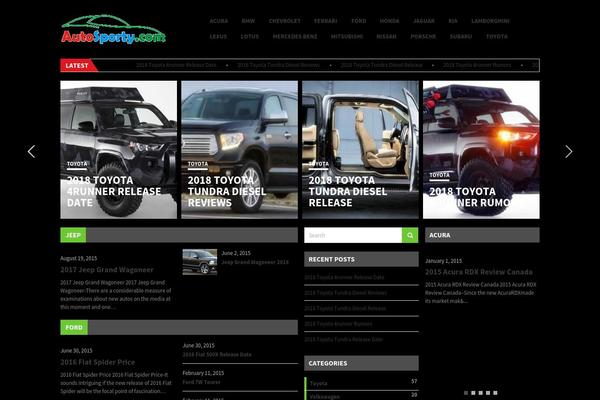
Task: Open Acura menu item
Action: [218, 21]
